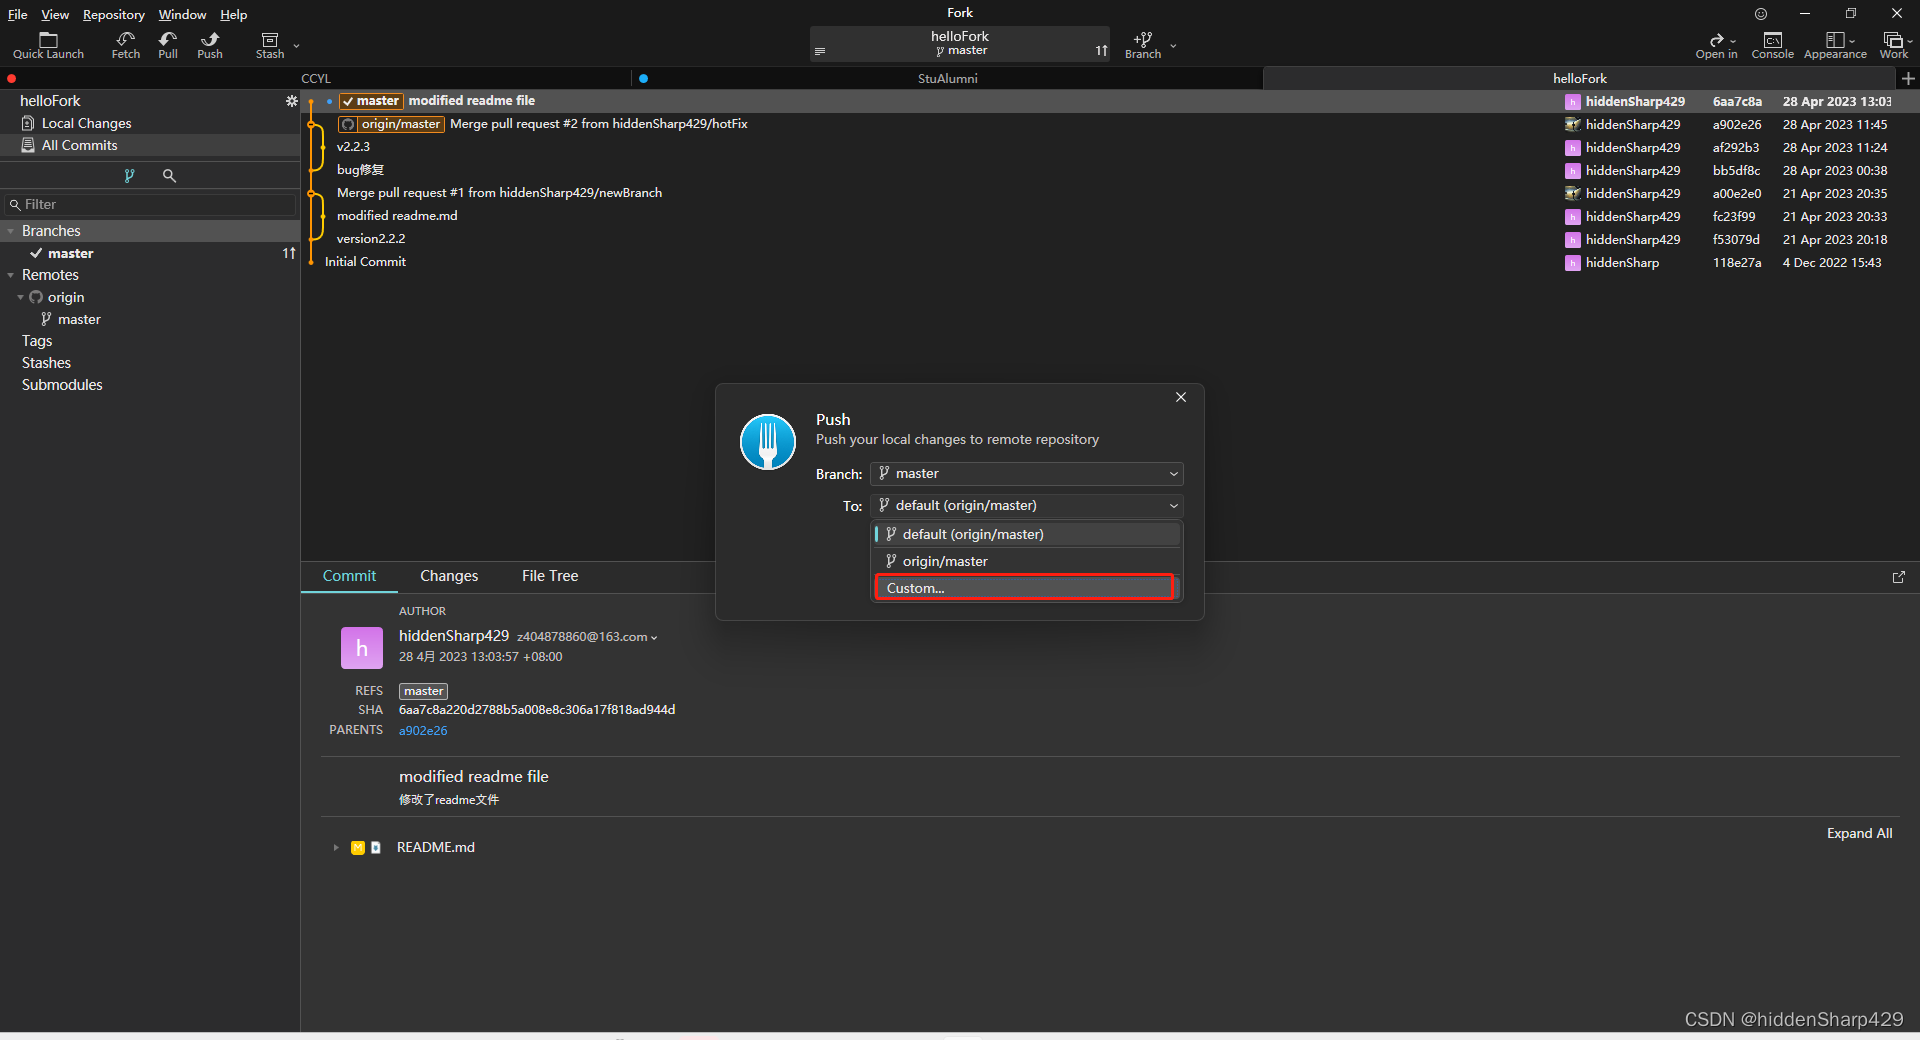
Task: Select the bug修复 commit row
Action: [x=1110, y=170]
